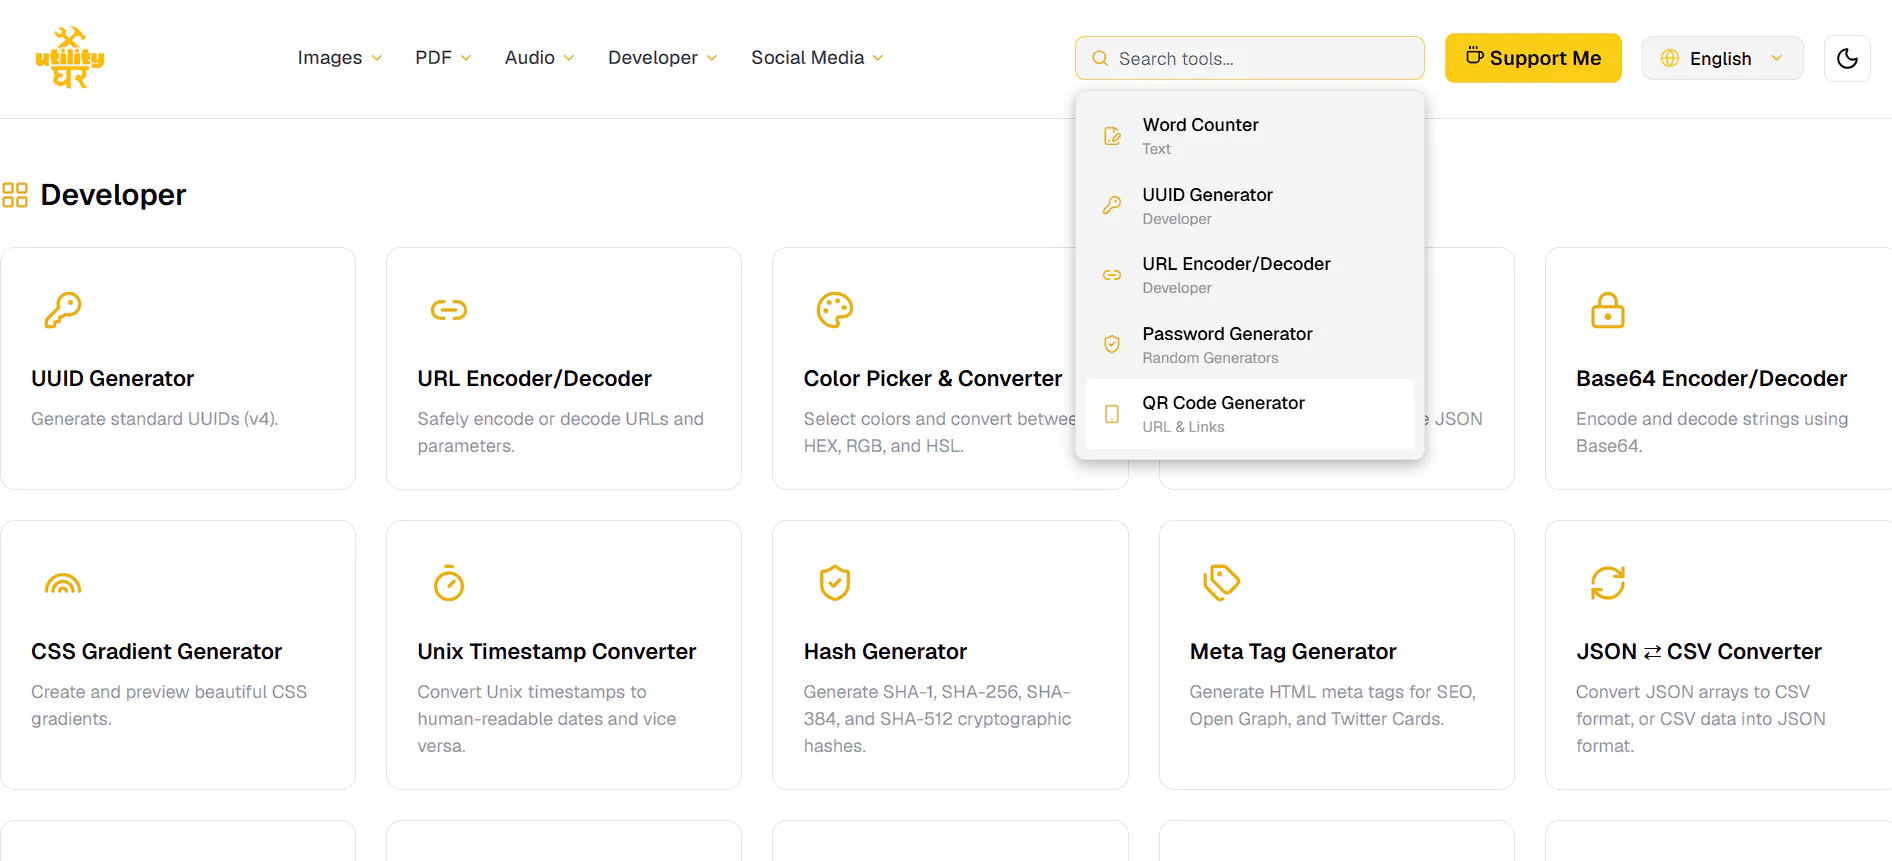Toggle dark mode moon icon
This screenshot has height=861, width=1892.
[x=1847, y=58]
